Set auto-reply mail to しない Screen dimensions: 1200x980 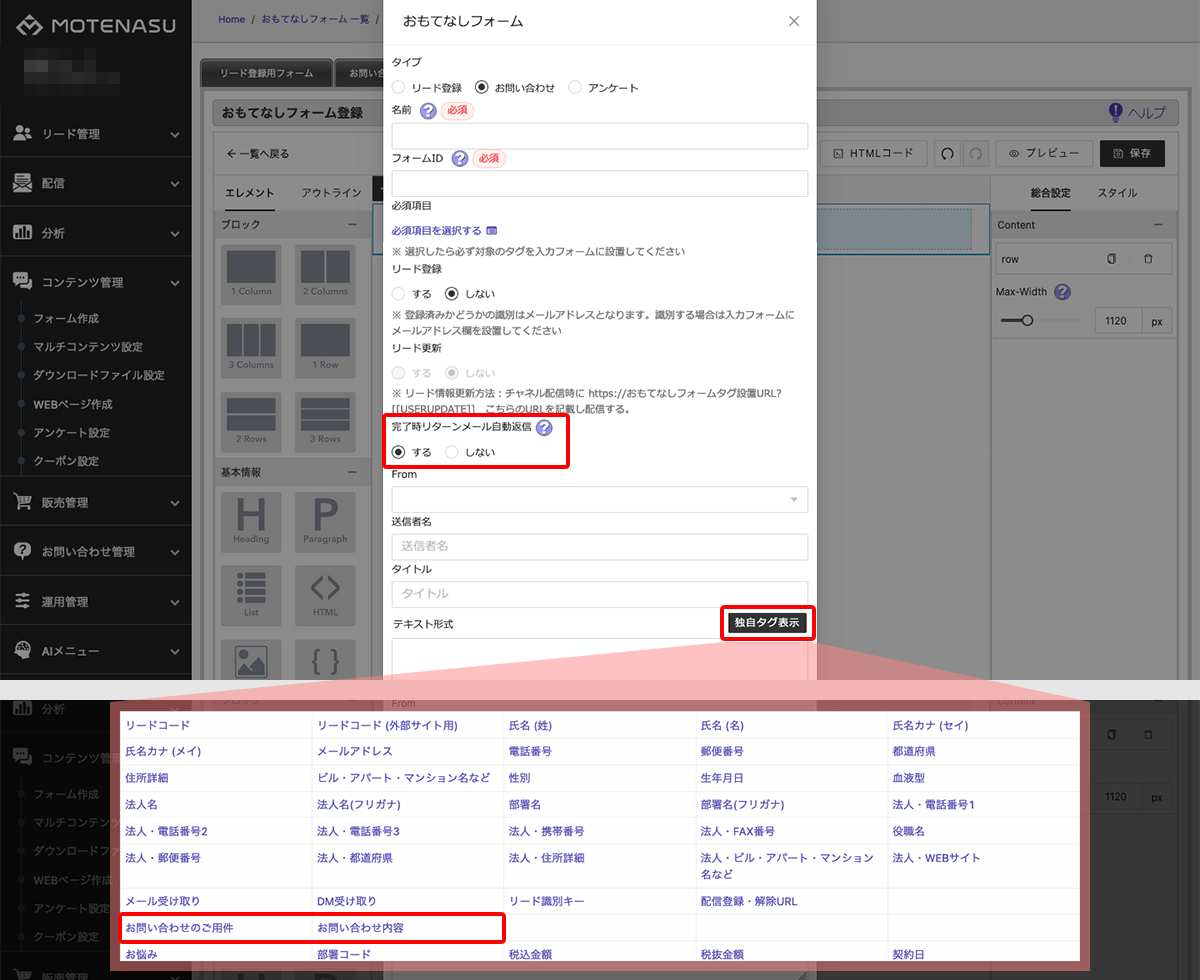[x=452, y=452]
